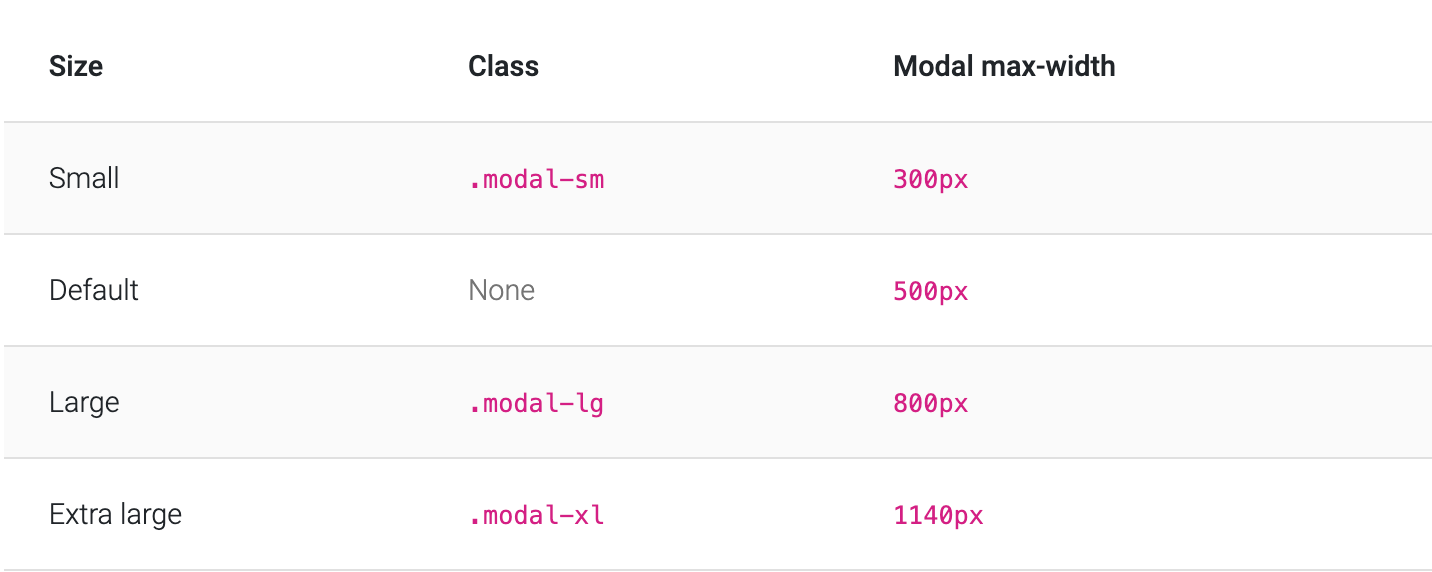Click empty area of the Large row

(1200, 402)
